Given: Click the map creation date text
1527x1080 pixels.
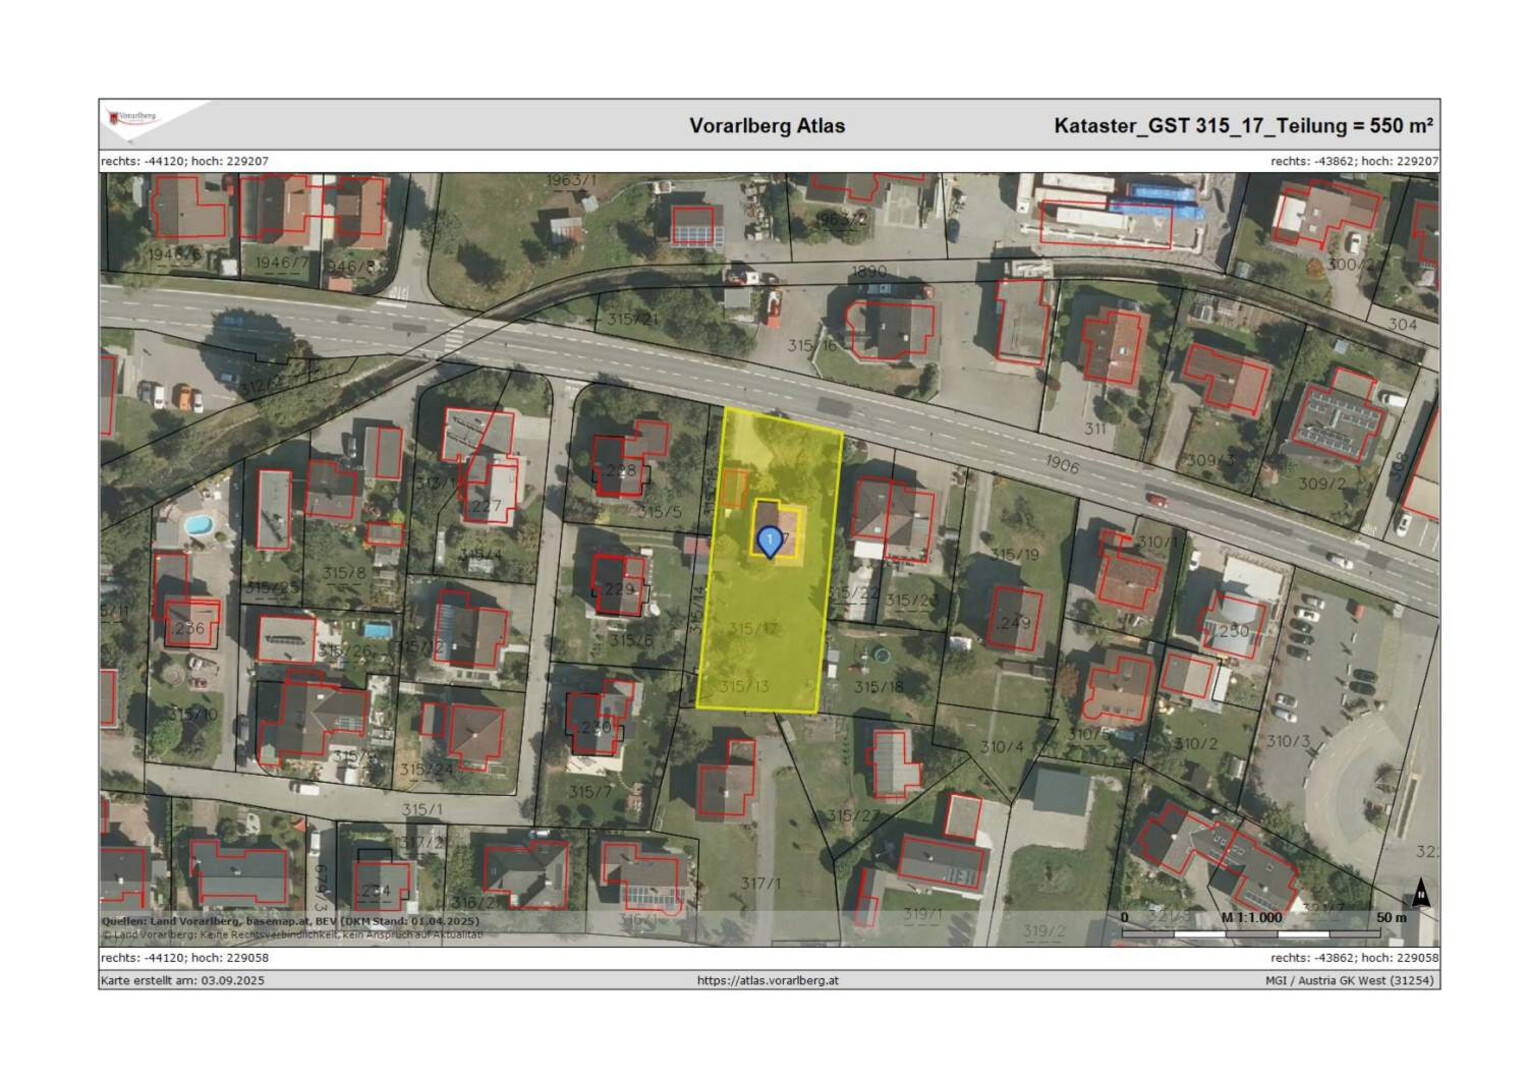Looking at the screenshot, I should tap(183, 980).
